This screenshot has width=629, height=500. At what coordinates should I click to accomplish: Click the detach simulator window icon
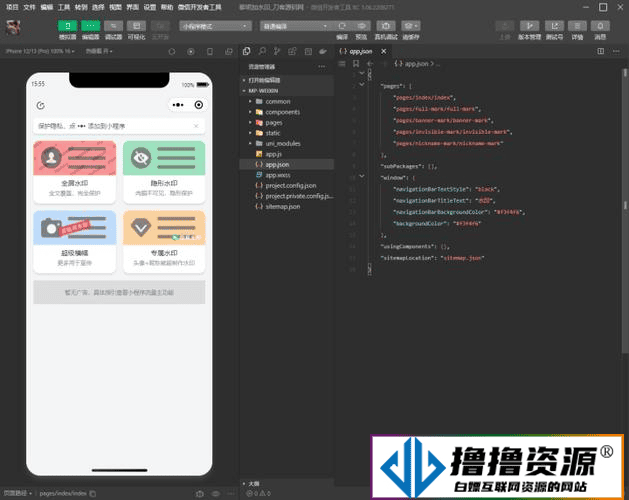[229, 52]
